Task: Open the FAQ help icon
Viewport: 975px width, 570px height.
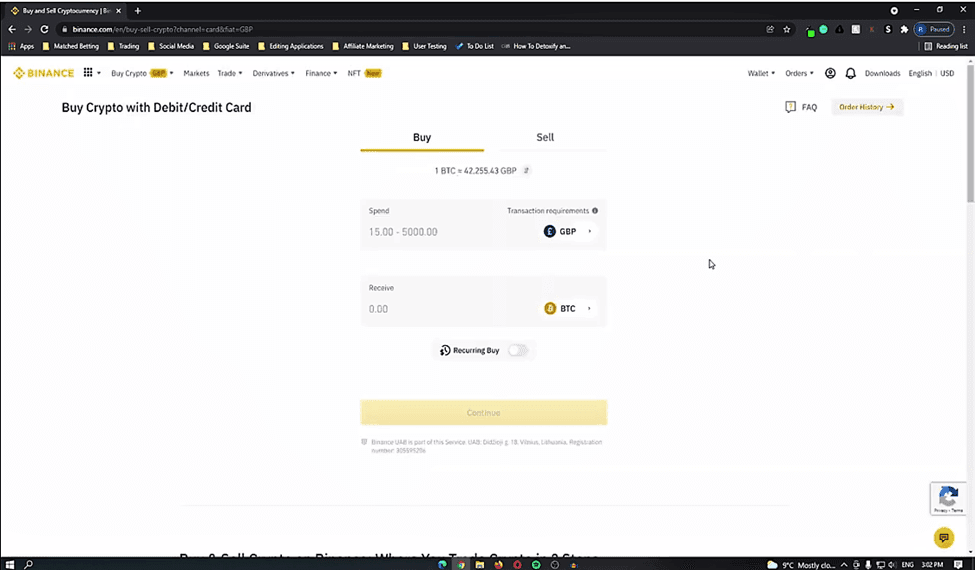Action: pos(790,107)
